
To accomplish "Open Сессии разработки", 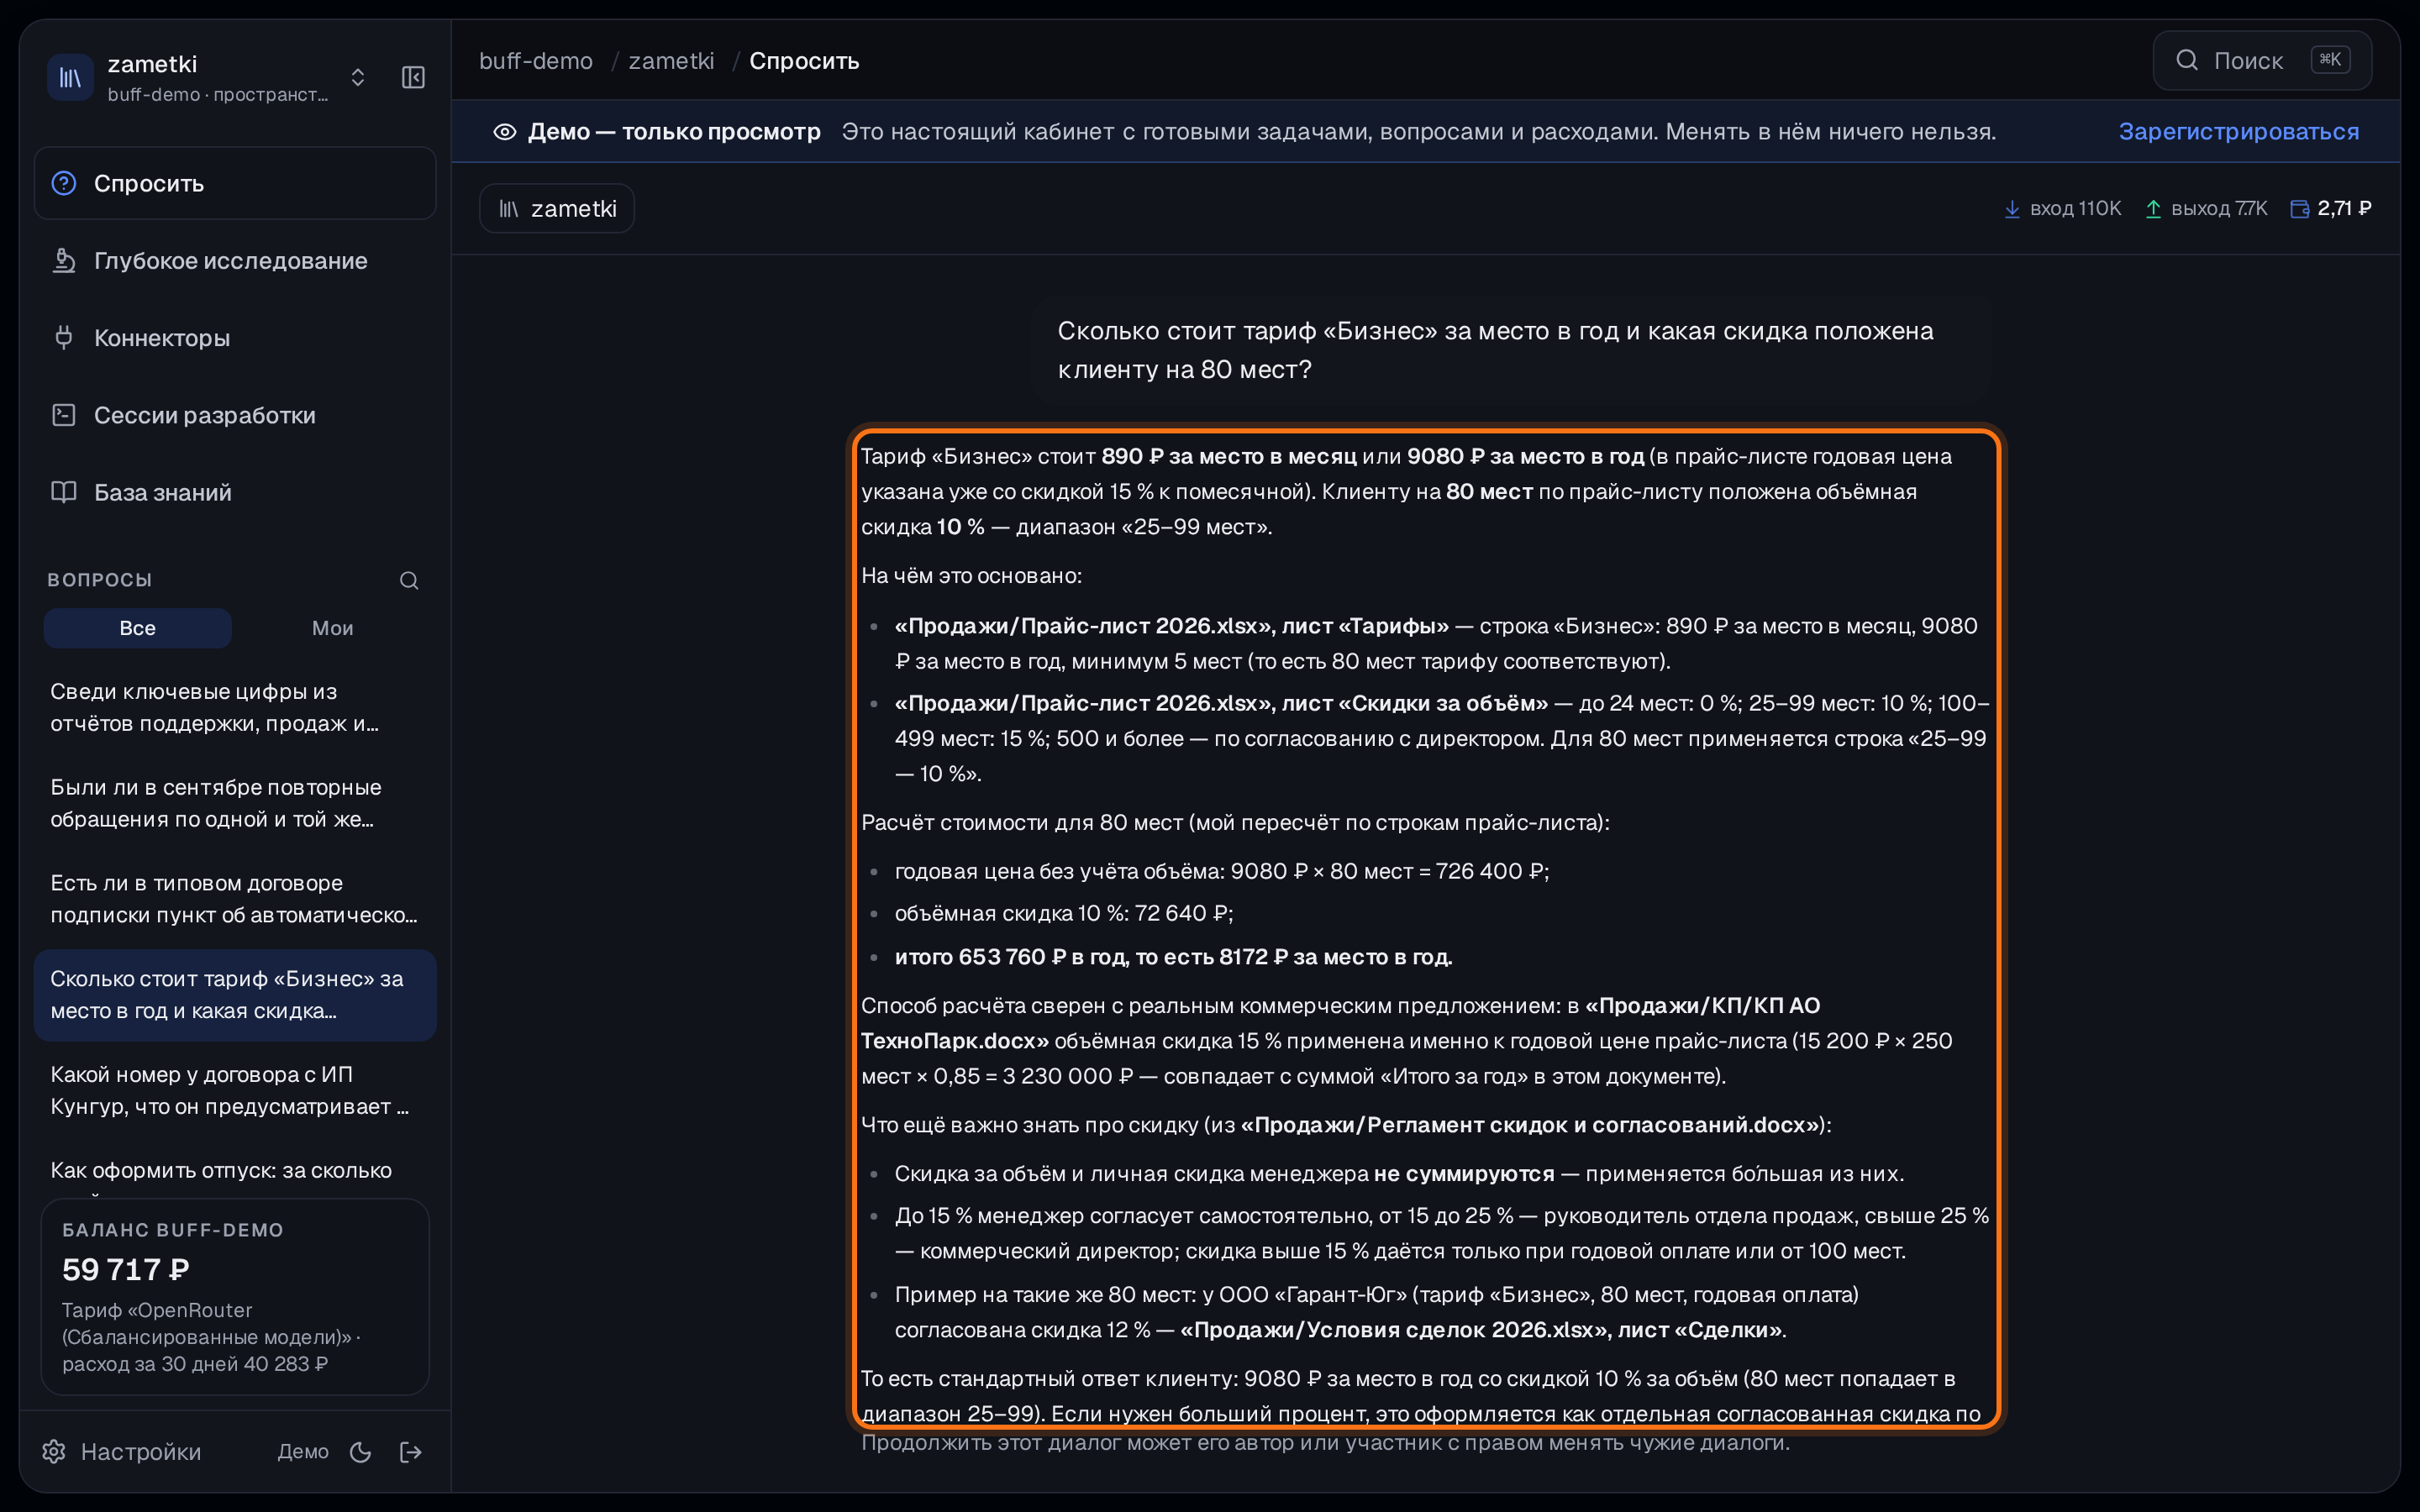I will point(235,415).
